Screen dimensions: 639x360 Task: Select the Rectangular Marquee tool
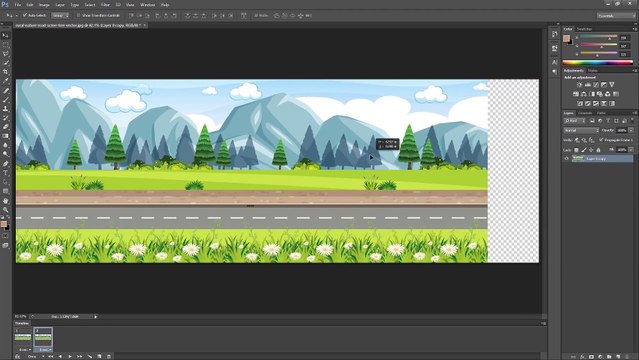tap(5, 44)
